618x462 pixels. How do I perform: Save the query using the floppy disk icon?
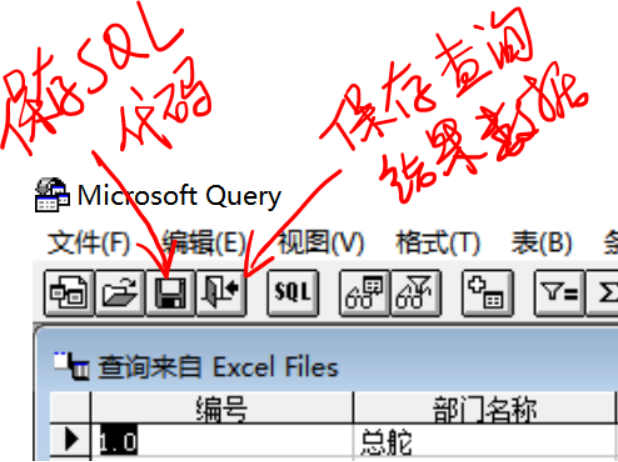(170, 293)
